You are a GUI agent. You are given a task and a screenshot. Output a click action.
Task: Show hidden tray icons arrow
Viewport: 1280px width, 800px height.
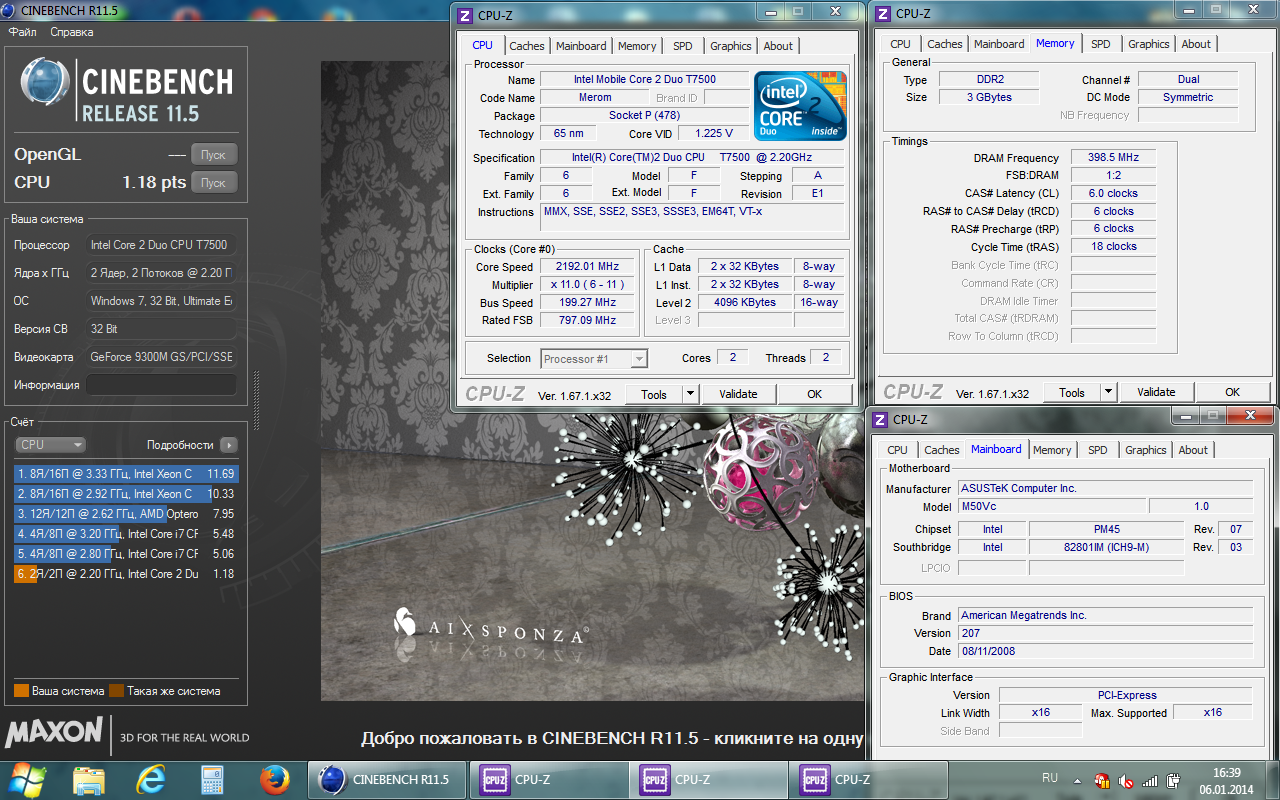1079,779
